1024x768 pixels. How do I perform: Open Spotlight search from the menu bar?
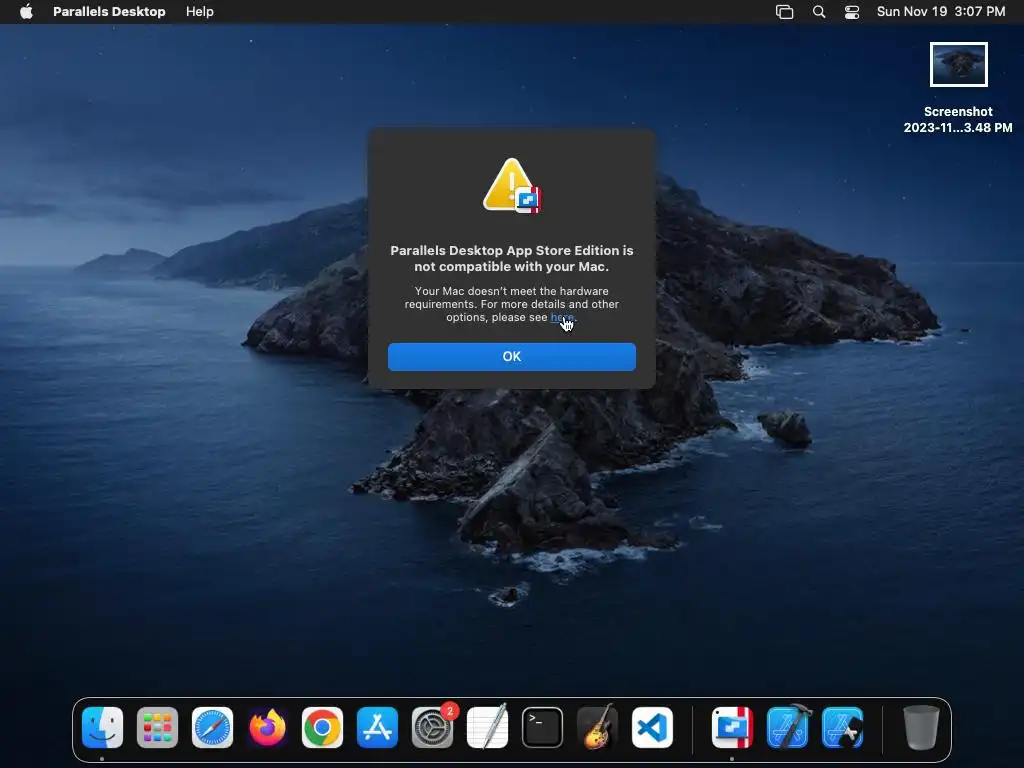click(x=818, y=12)
